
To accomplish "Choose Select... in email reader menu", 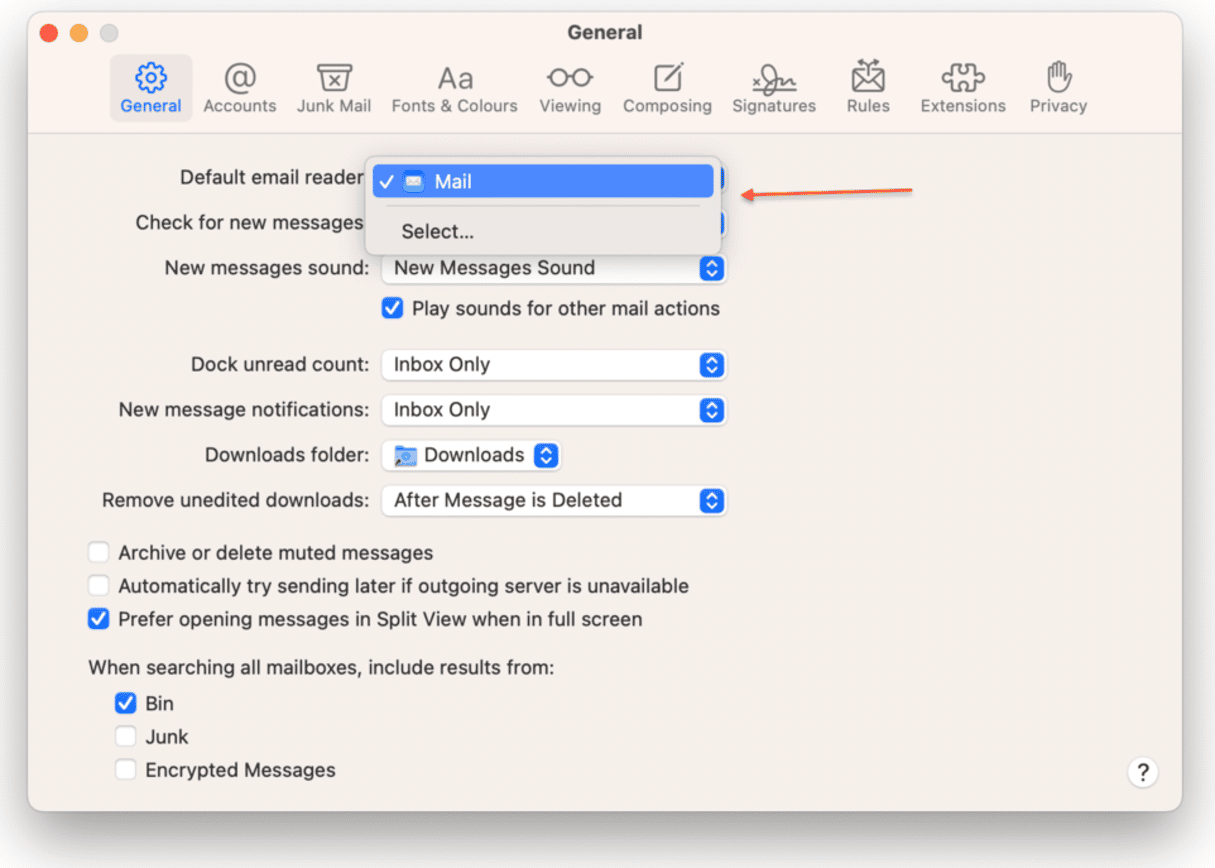I will (x=543, y=231).
